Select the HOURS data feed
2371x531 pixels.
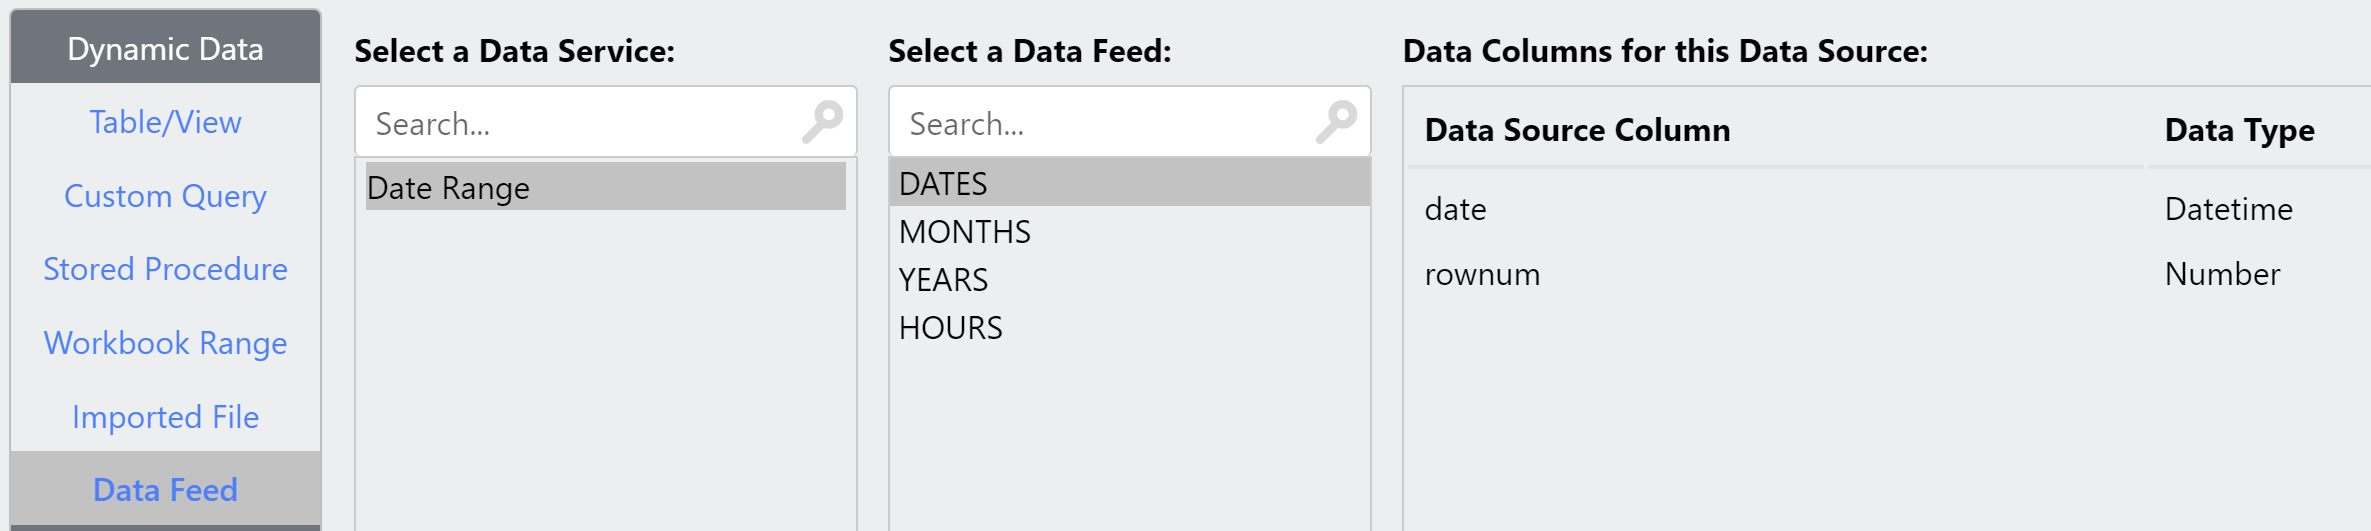click(x=1129, y=327)
